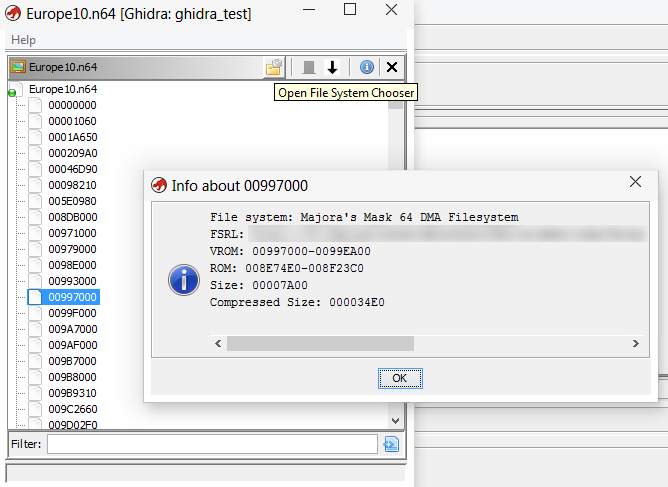Click the ROM: 008E74E0-008F23C0 line

(287, 268)
